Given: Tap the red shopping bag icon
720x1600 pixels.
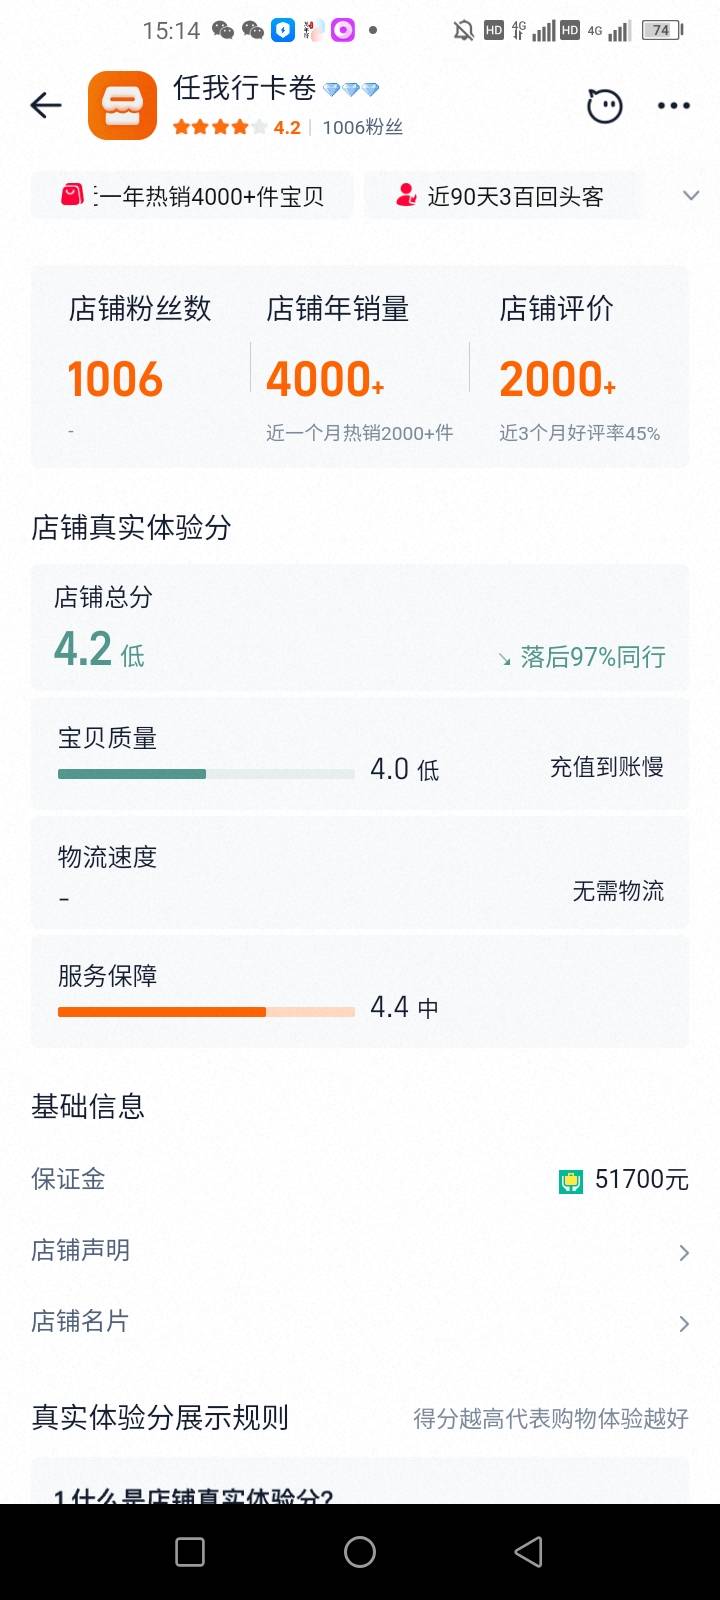Looking at the screenshot, I should [x=72, y=195].
